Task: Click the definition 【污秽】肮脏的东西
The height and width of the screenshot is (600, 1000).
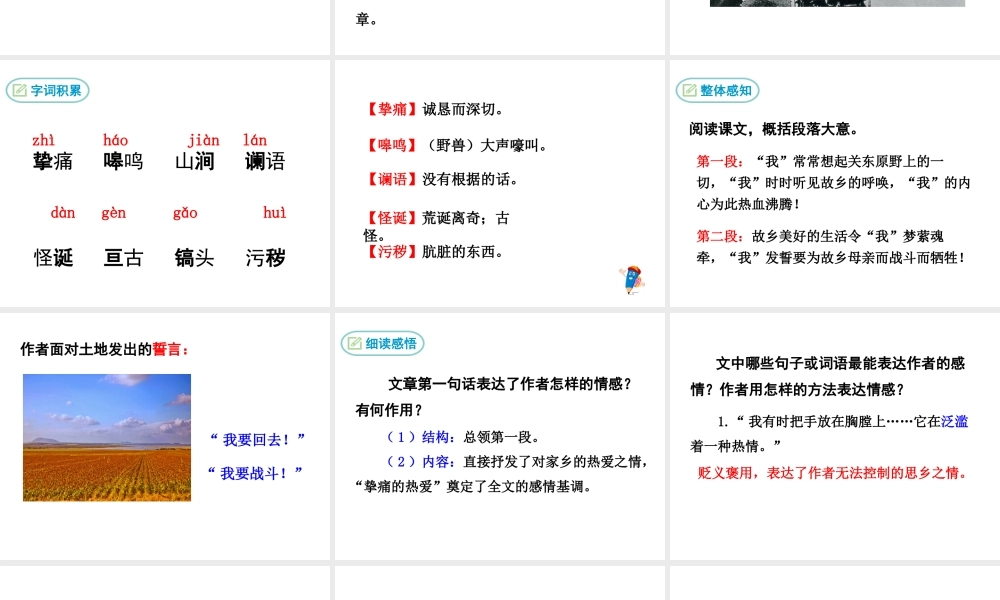Action: (434, 252)
